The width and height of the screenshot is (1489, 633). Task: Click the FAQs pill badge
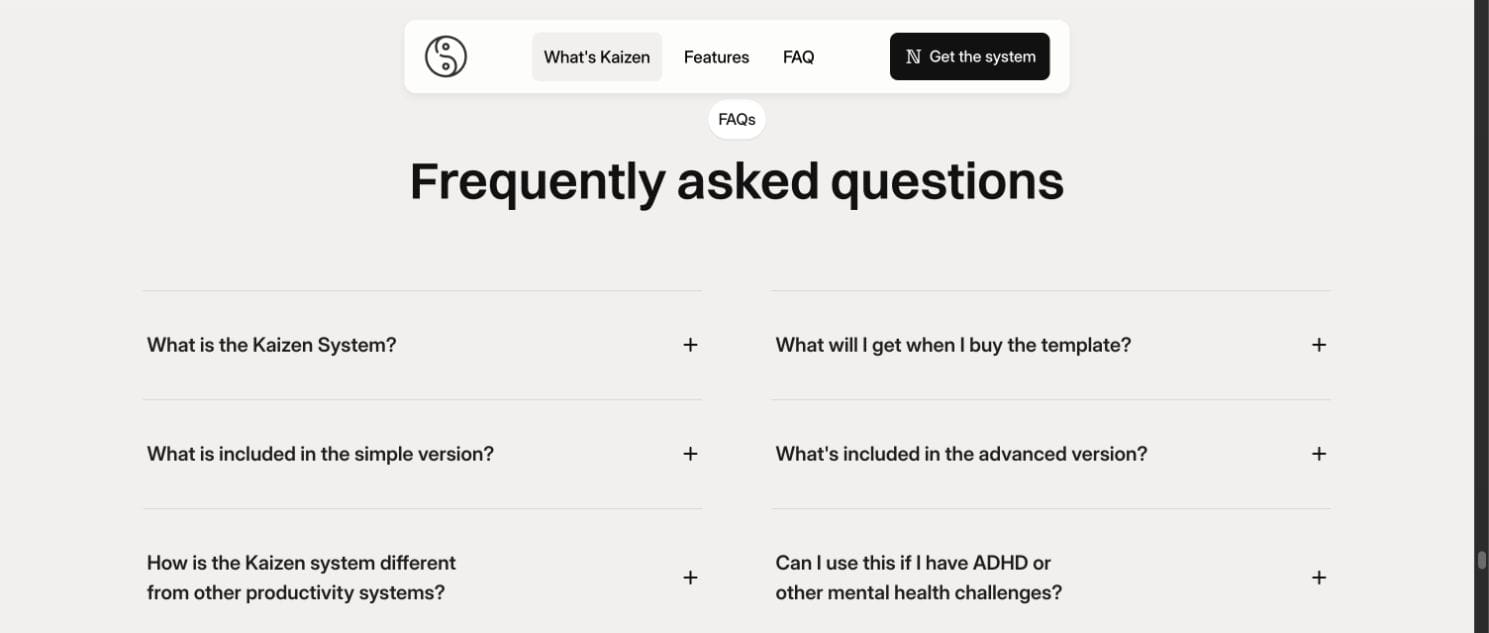[737, 119]
